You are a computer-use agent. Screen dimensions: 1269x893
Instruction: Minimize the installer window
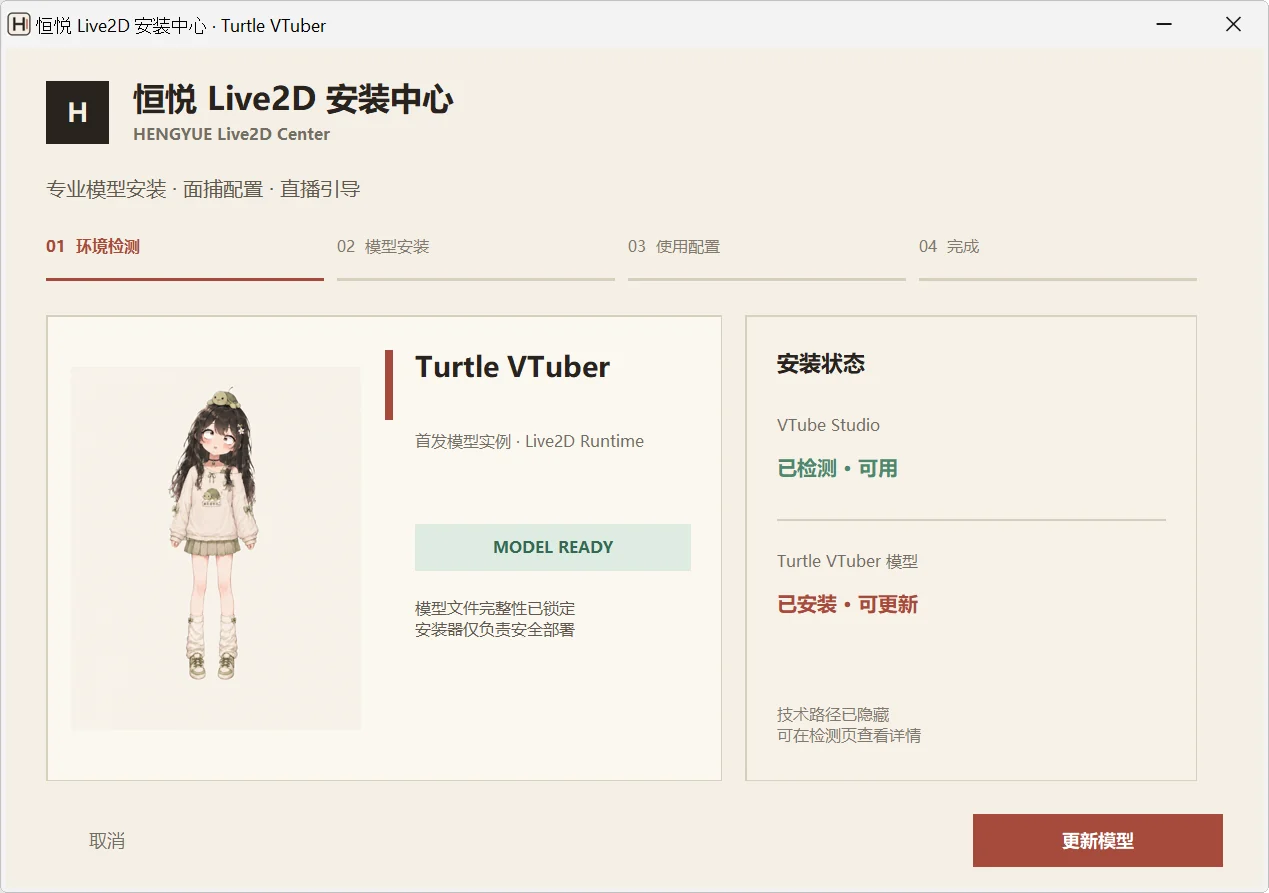1163,25
